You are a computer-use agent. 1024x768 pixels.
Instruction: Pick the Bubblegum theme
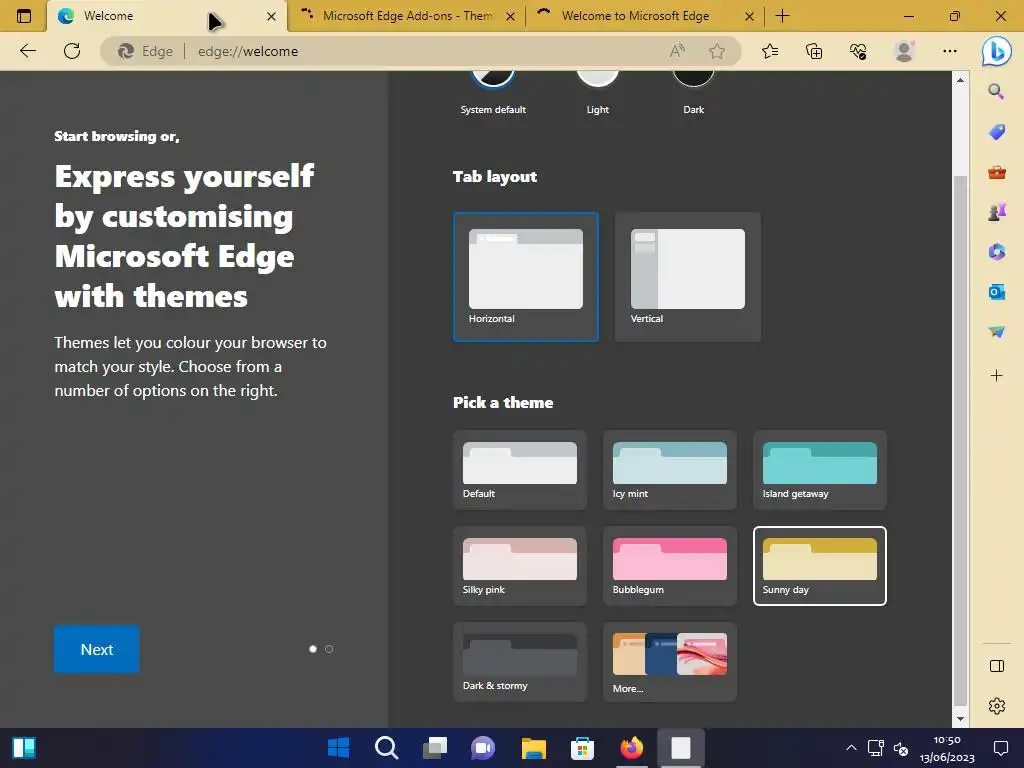pyautogui.click(x=670, y=566)
